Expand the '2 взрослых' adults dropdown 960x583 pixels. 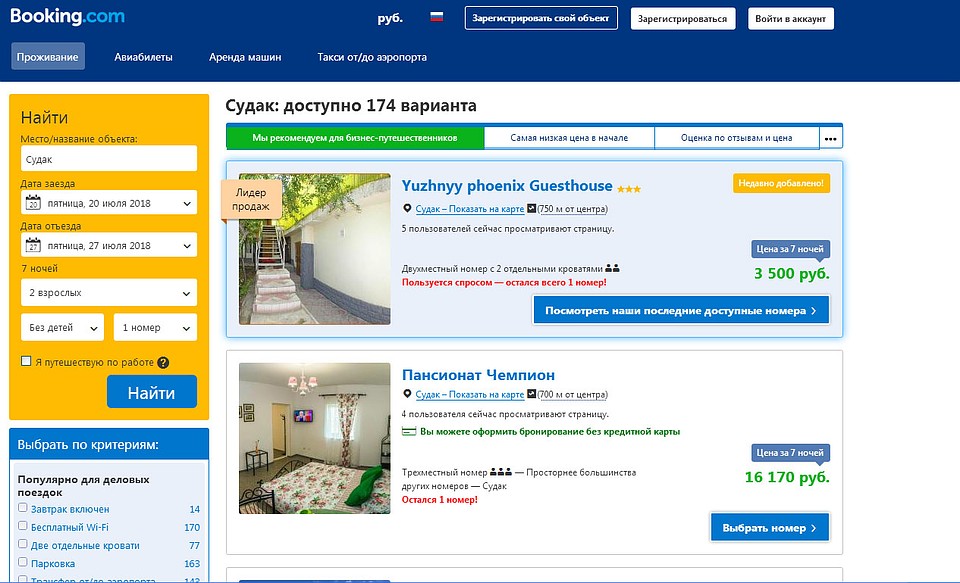[x=109, y=293]
